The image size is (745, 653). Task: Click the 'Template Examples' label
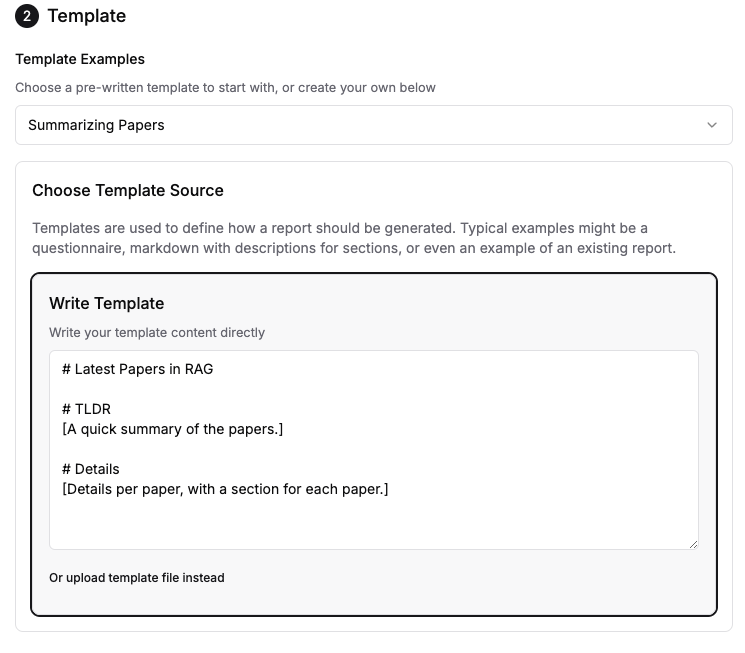click(x=80, y=59)
